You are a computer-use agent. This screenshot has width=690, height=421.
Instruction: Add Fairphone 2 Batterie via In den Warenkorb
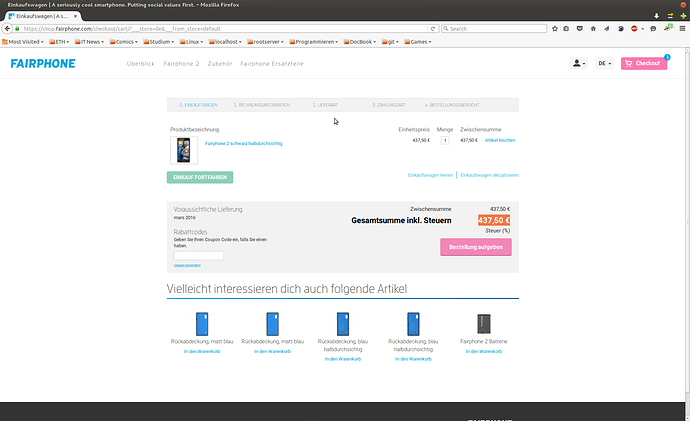[x=484, y=351]
